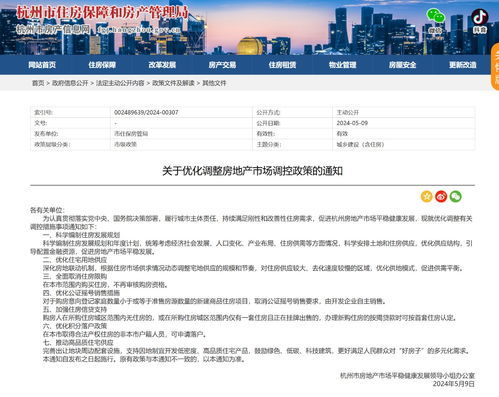Screen dimensions: 499x397
Task: Open the orange side tab at right edge
Action: tap(495, 67)
